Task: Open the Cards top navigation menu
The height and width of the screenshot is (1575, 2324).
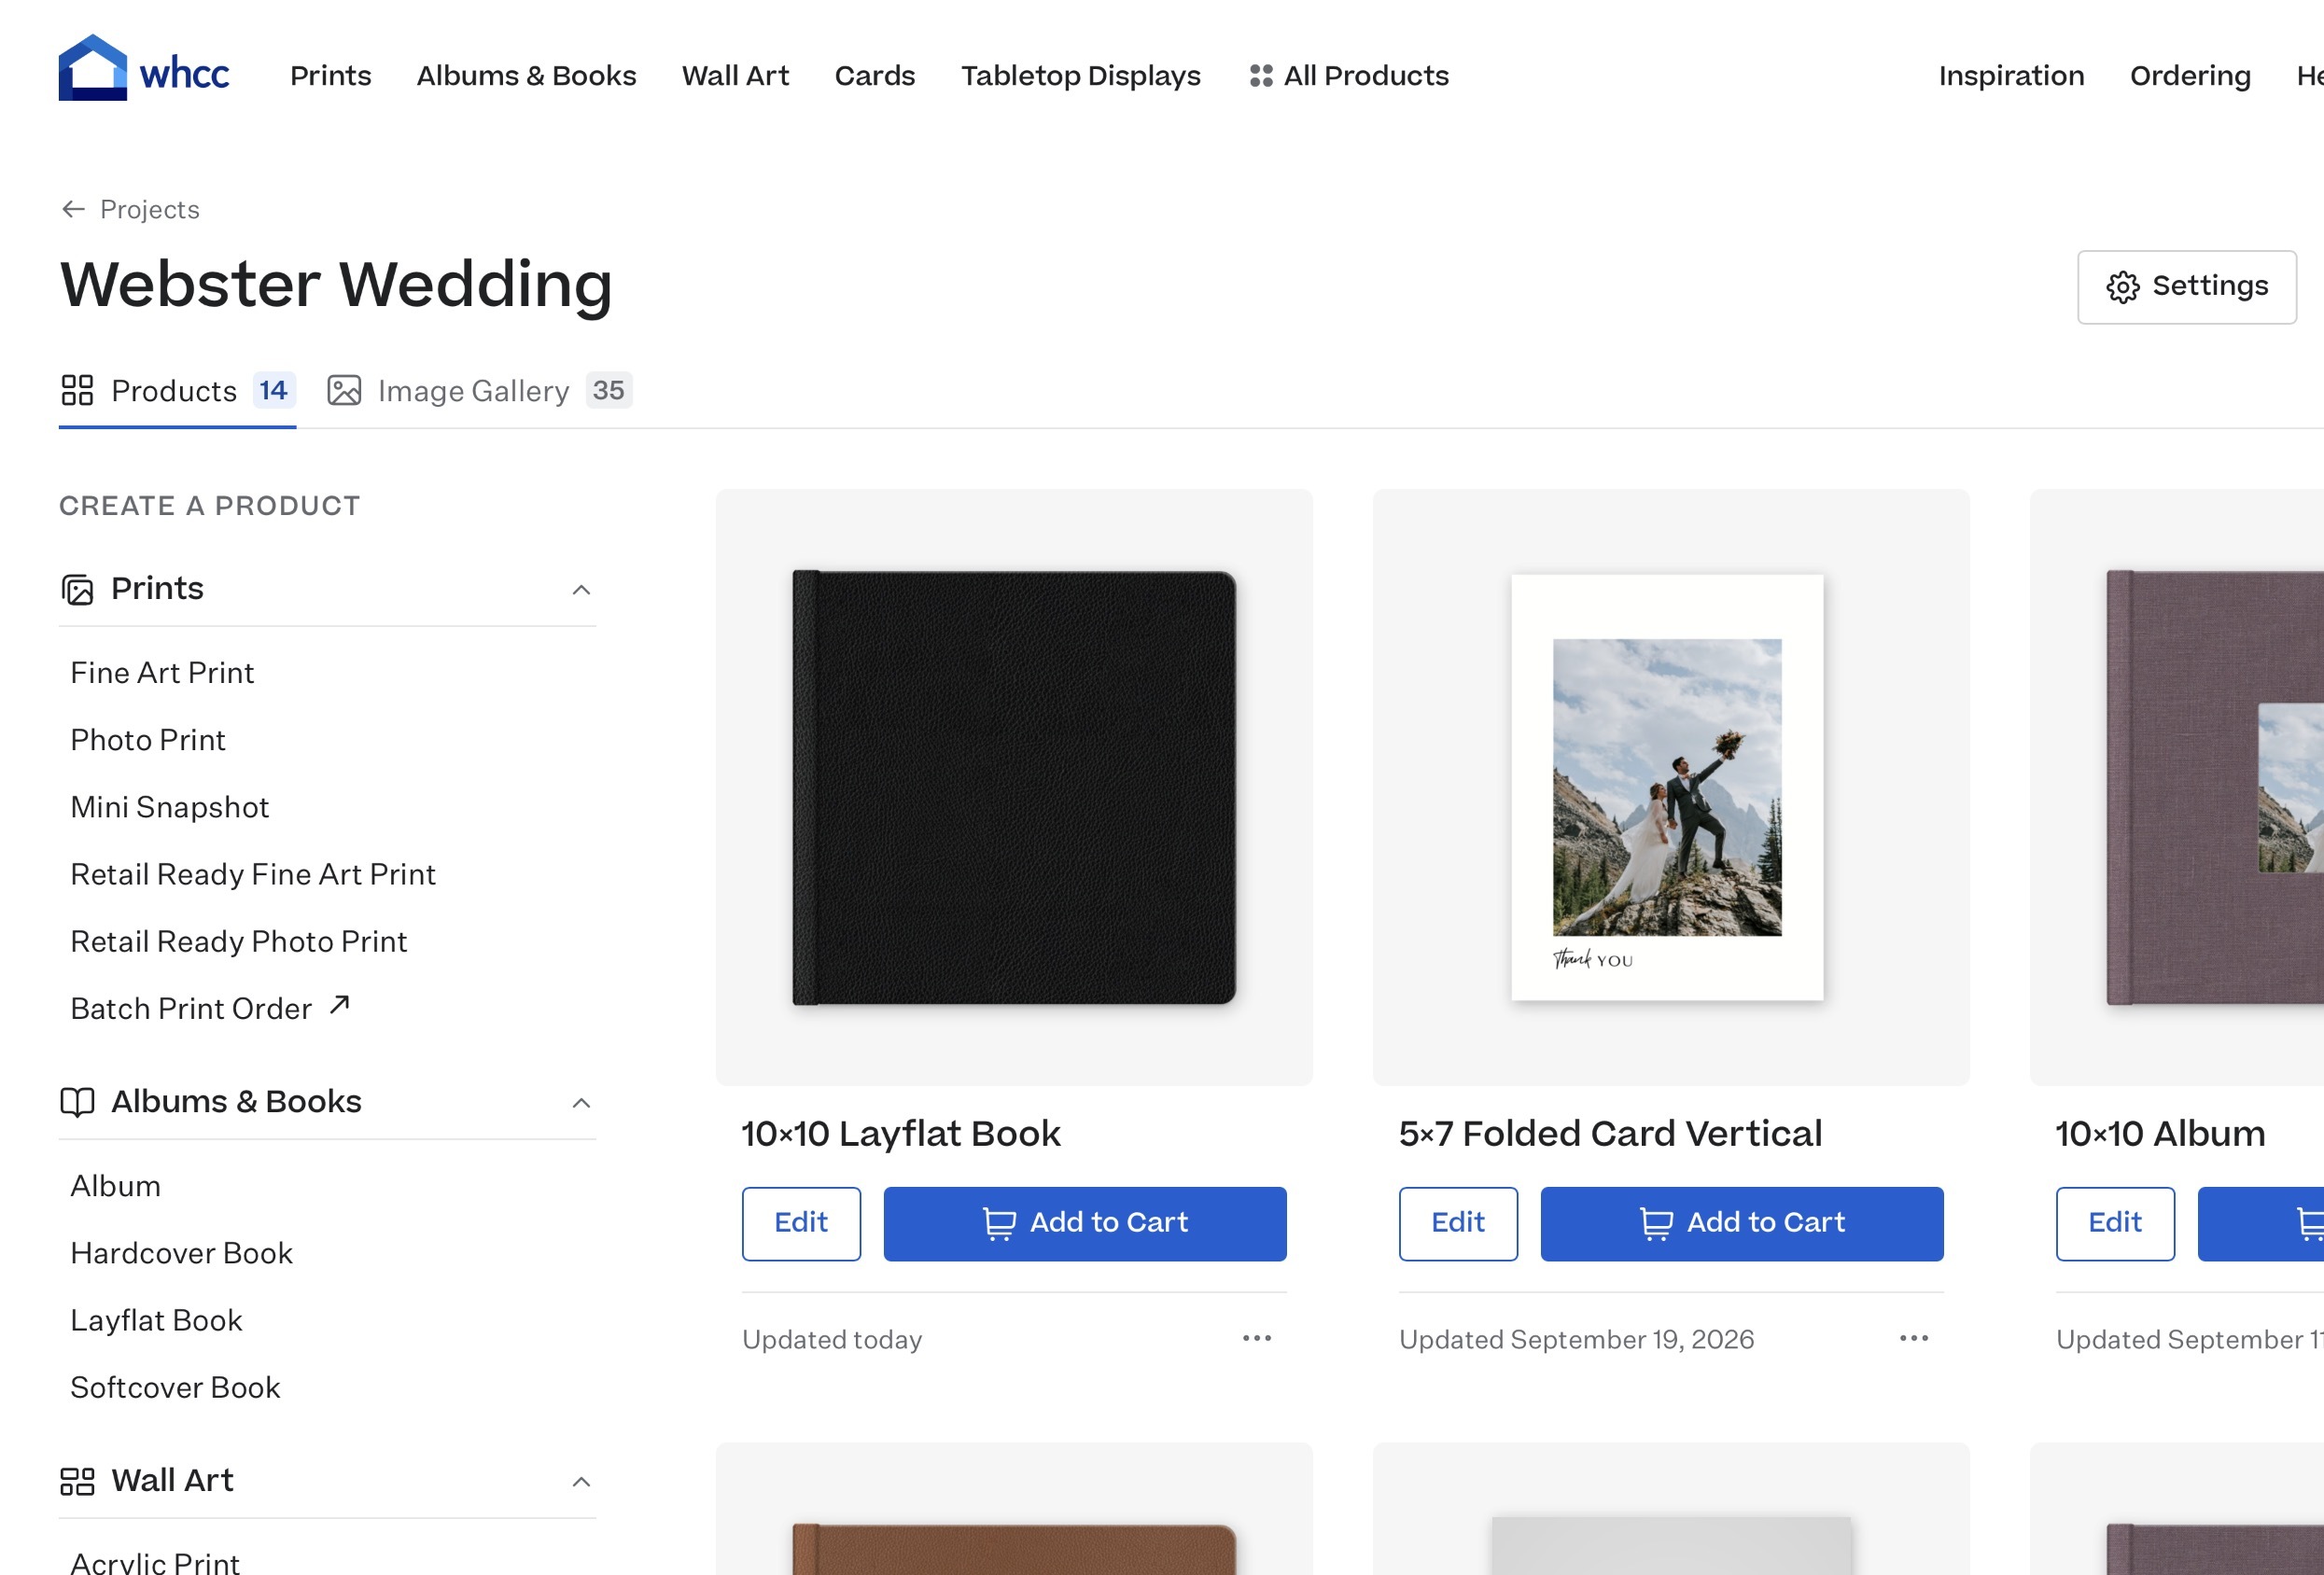Action: click(x=875, y=76)
